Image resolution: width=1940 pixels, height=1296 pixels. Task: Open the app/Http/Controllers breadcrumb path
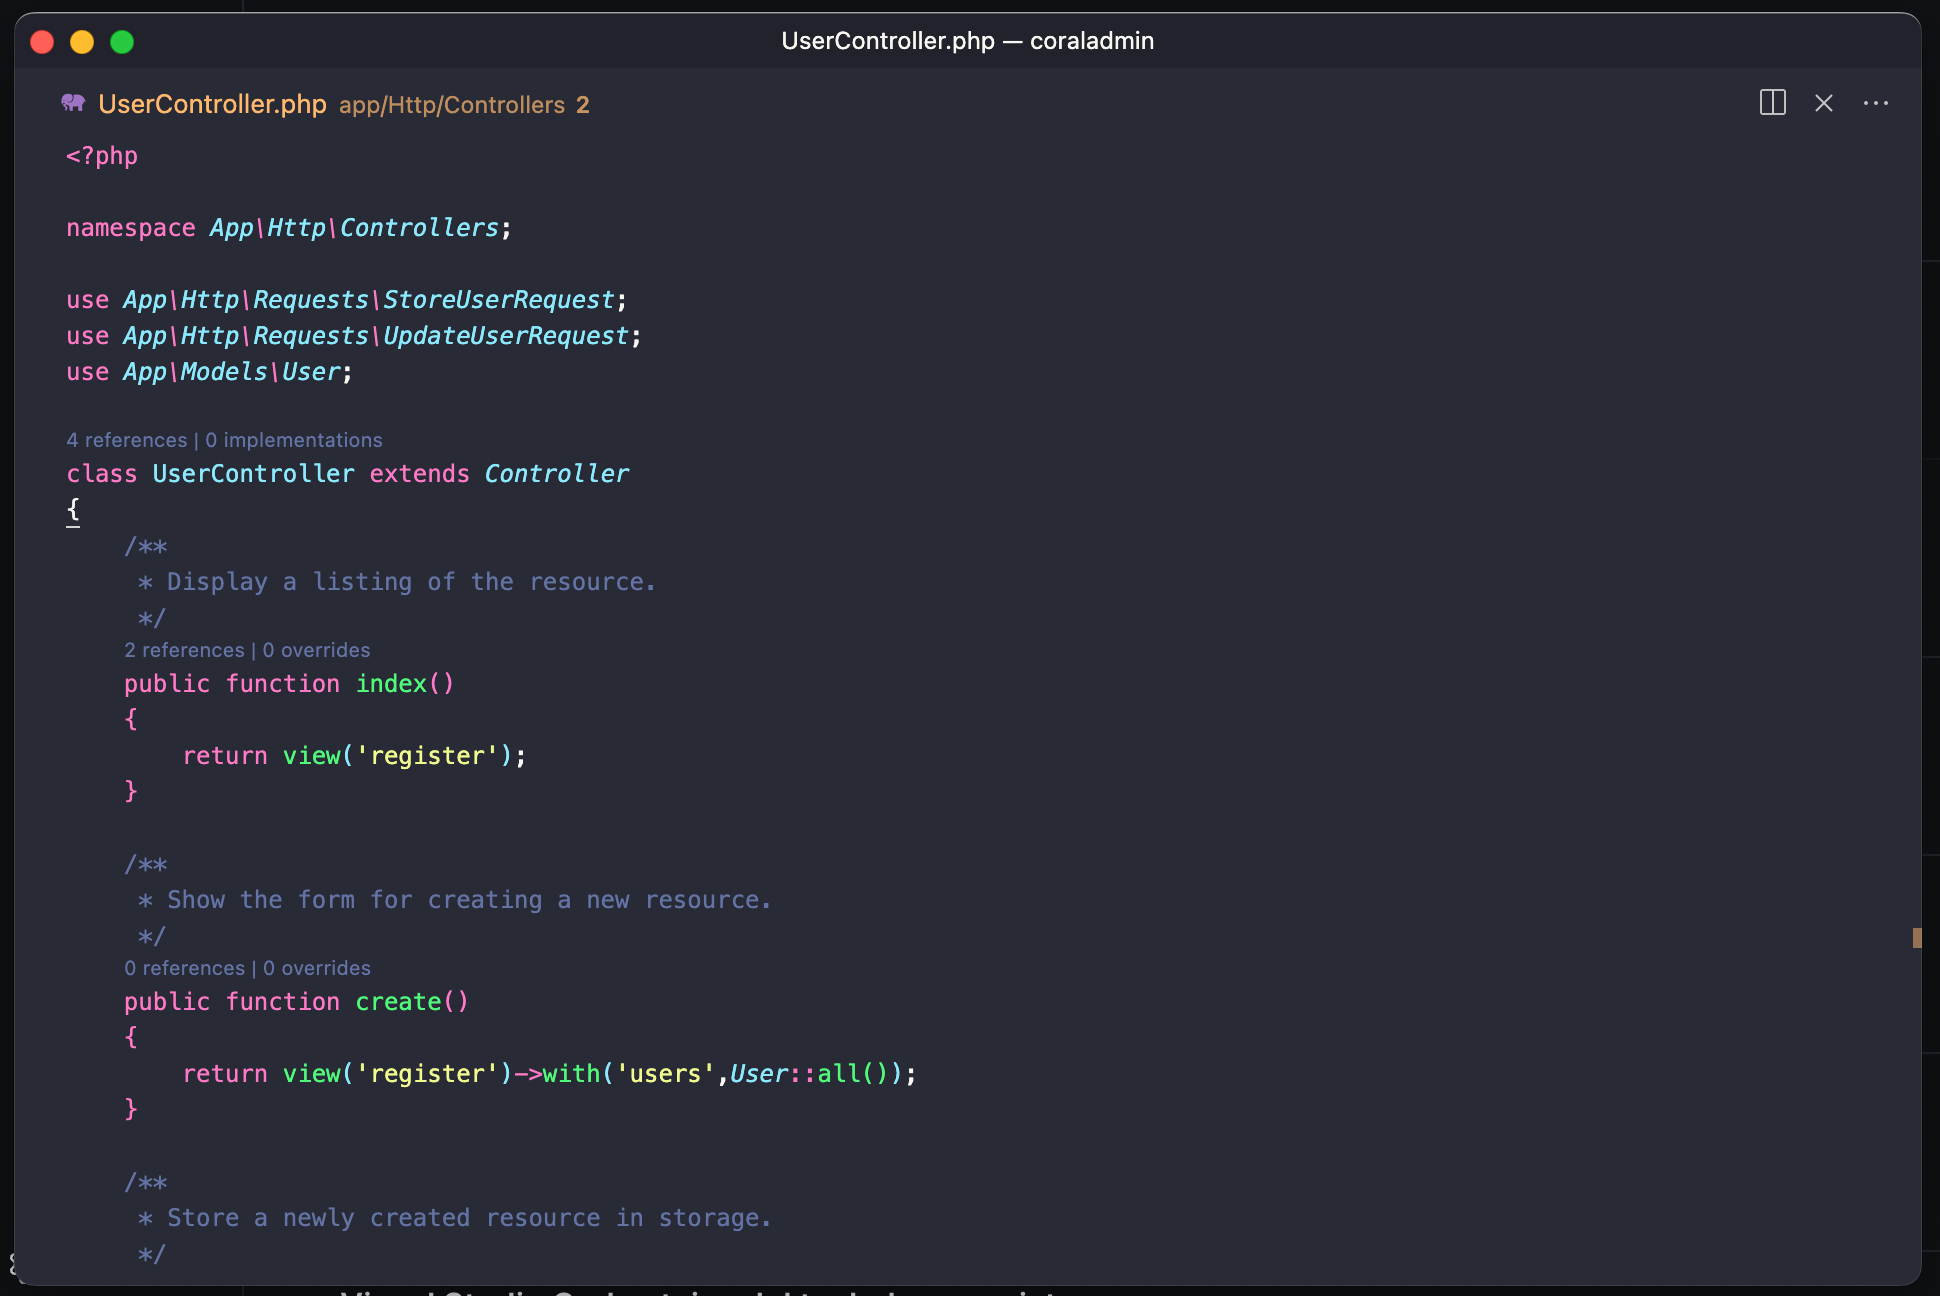[451, 104]
